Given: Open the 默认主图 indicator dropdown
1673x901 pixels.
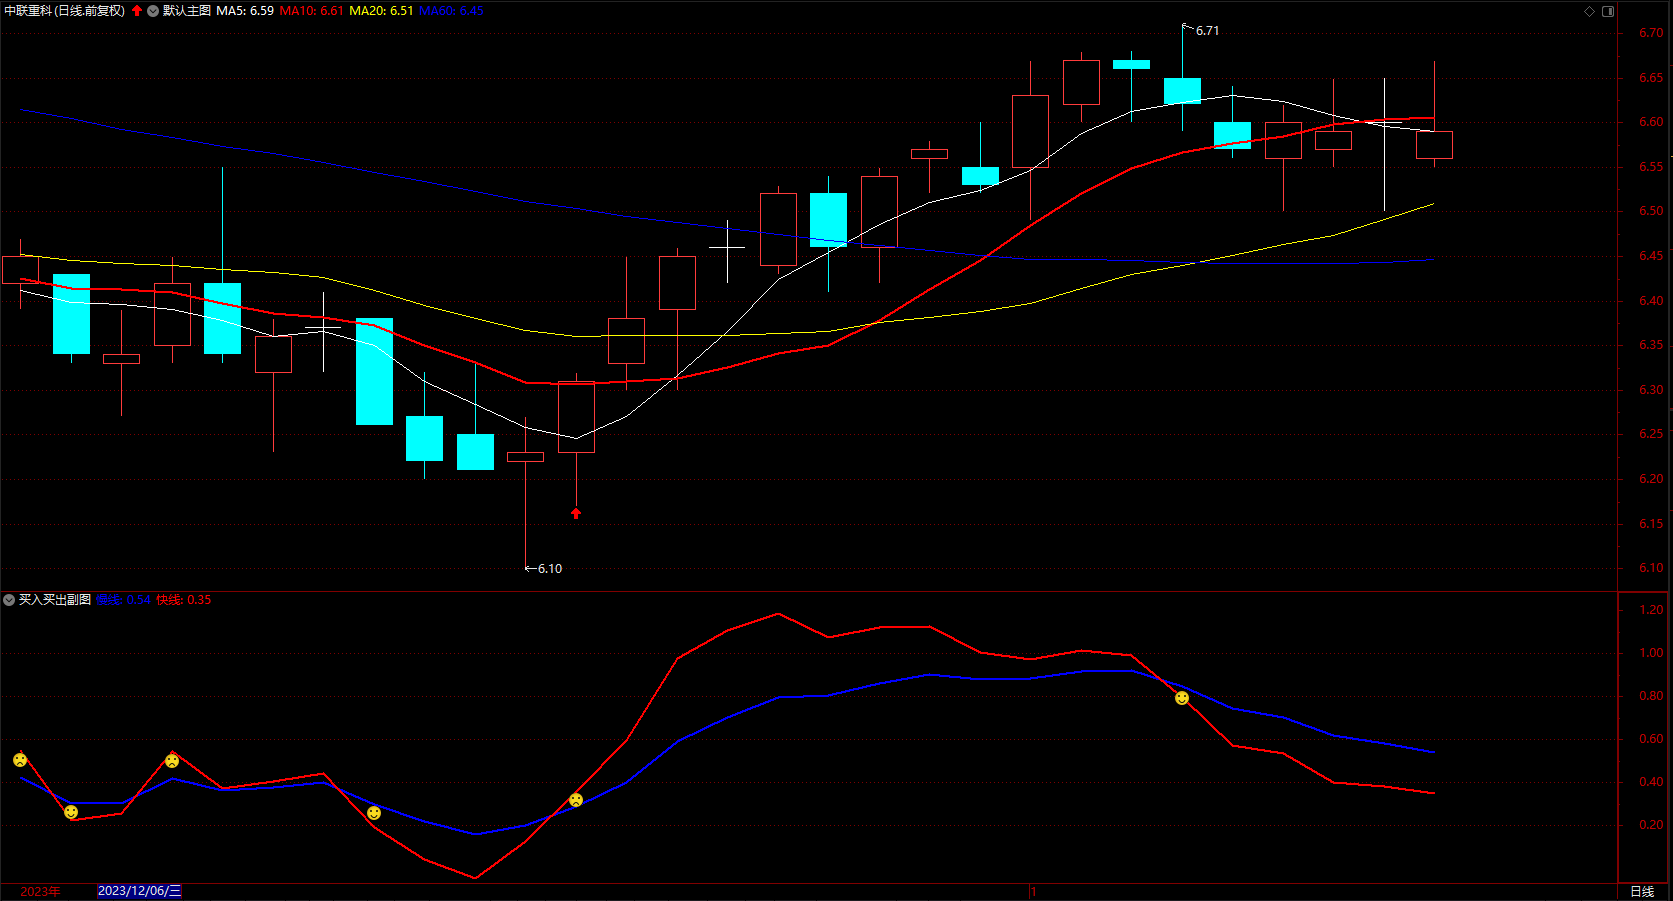Looking at the screenshot, I should (153, 11).
